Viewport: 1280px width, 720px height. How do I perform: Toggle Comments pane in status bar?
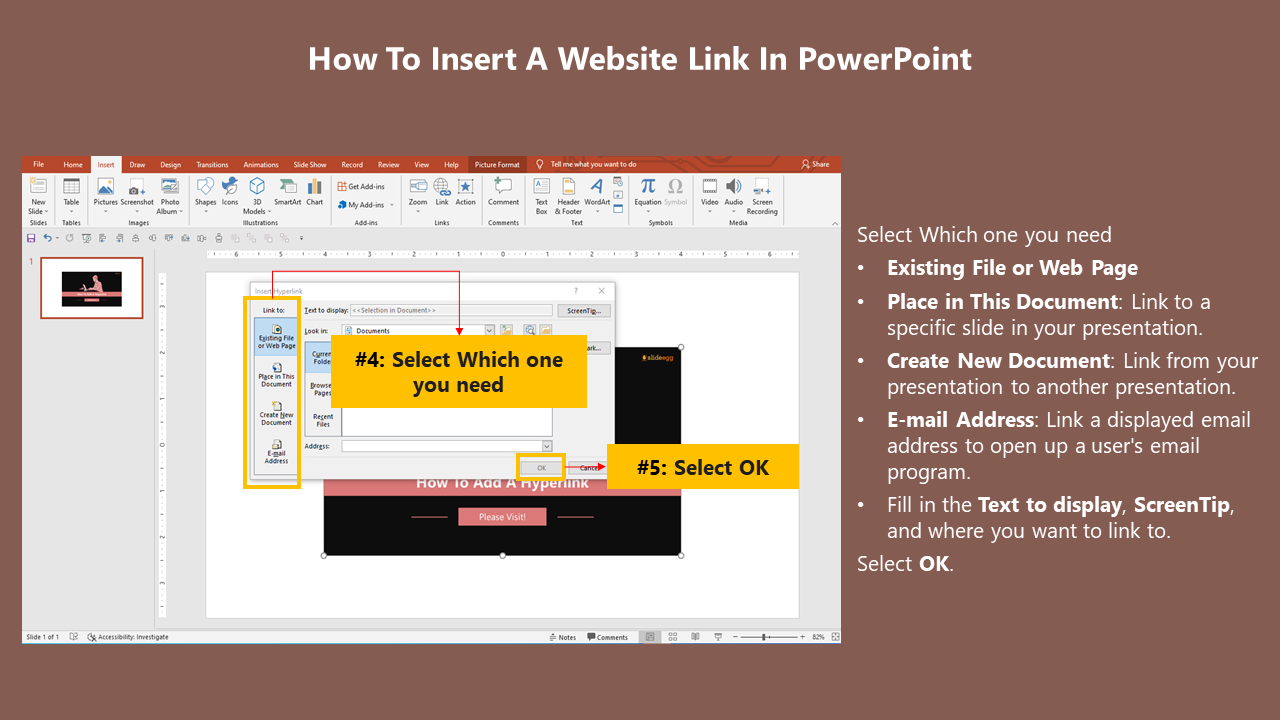coord(608,637)
